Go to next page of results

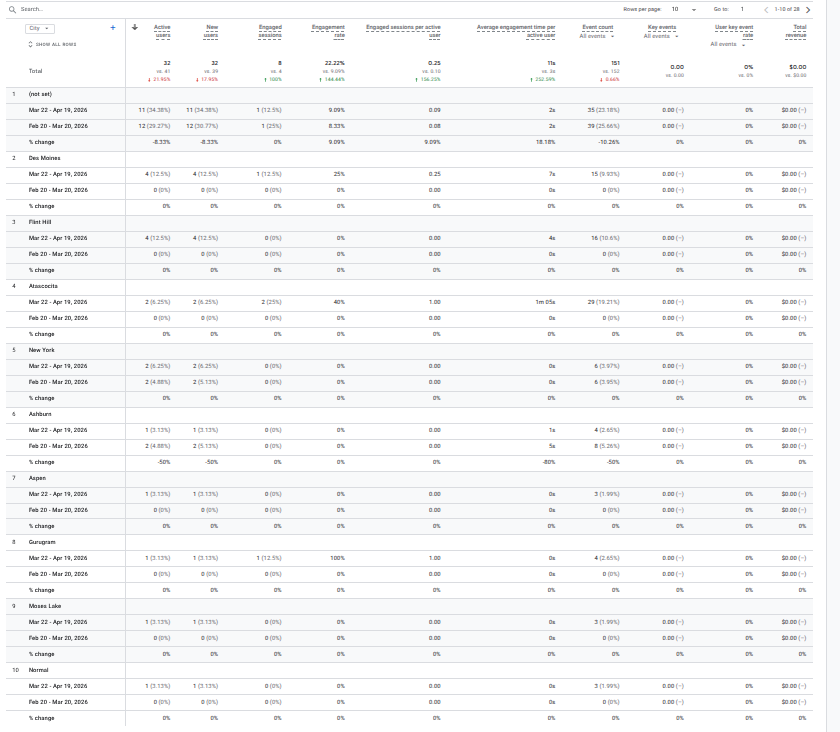807,8
